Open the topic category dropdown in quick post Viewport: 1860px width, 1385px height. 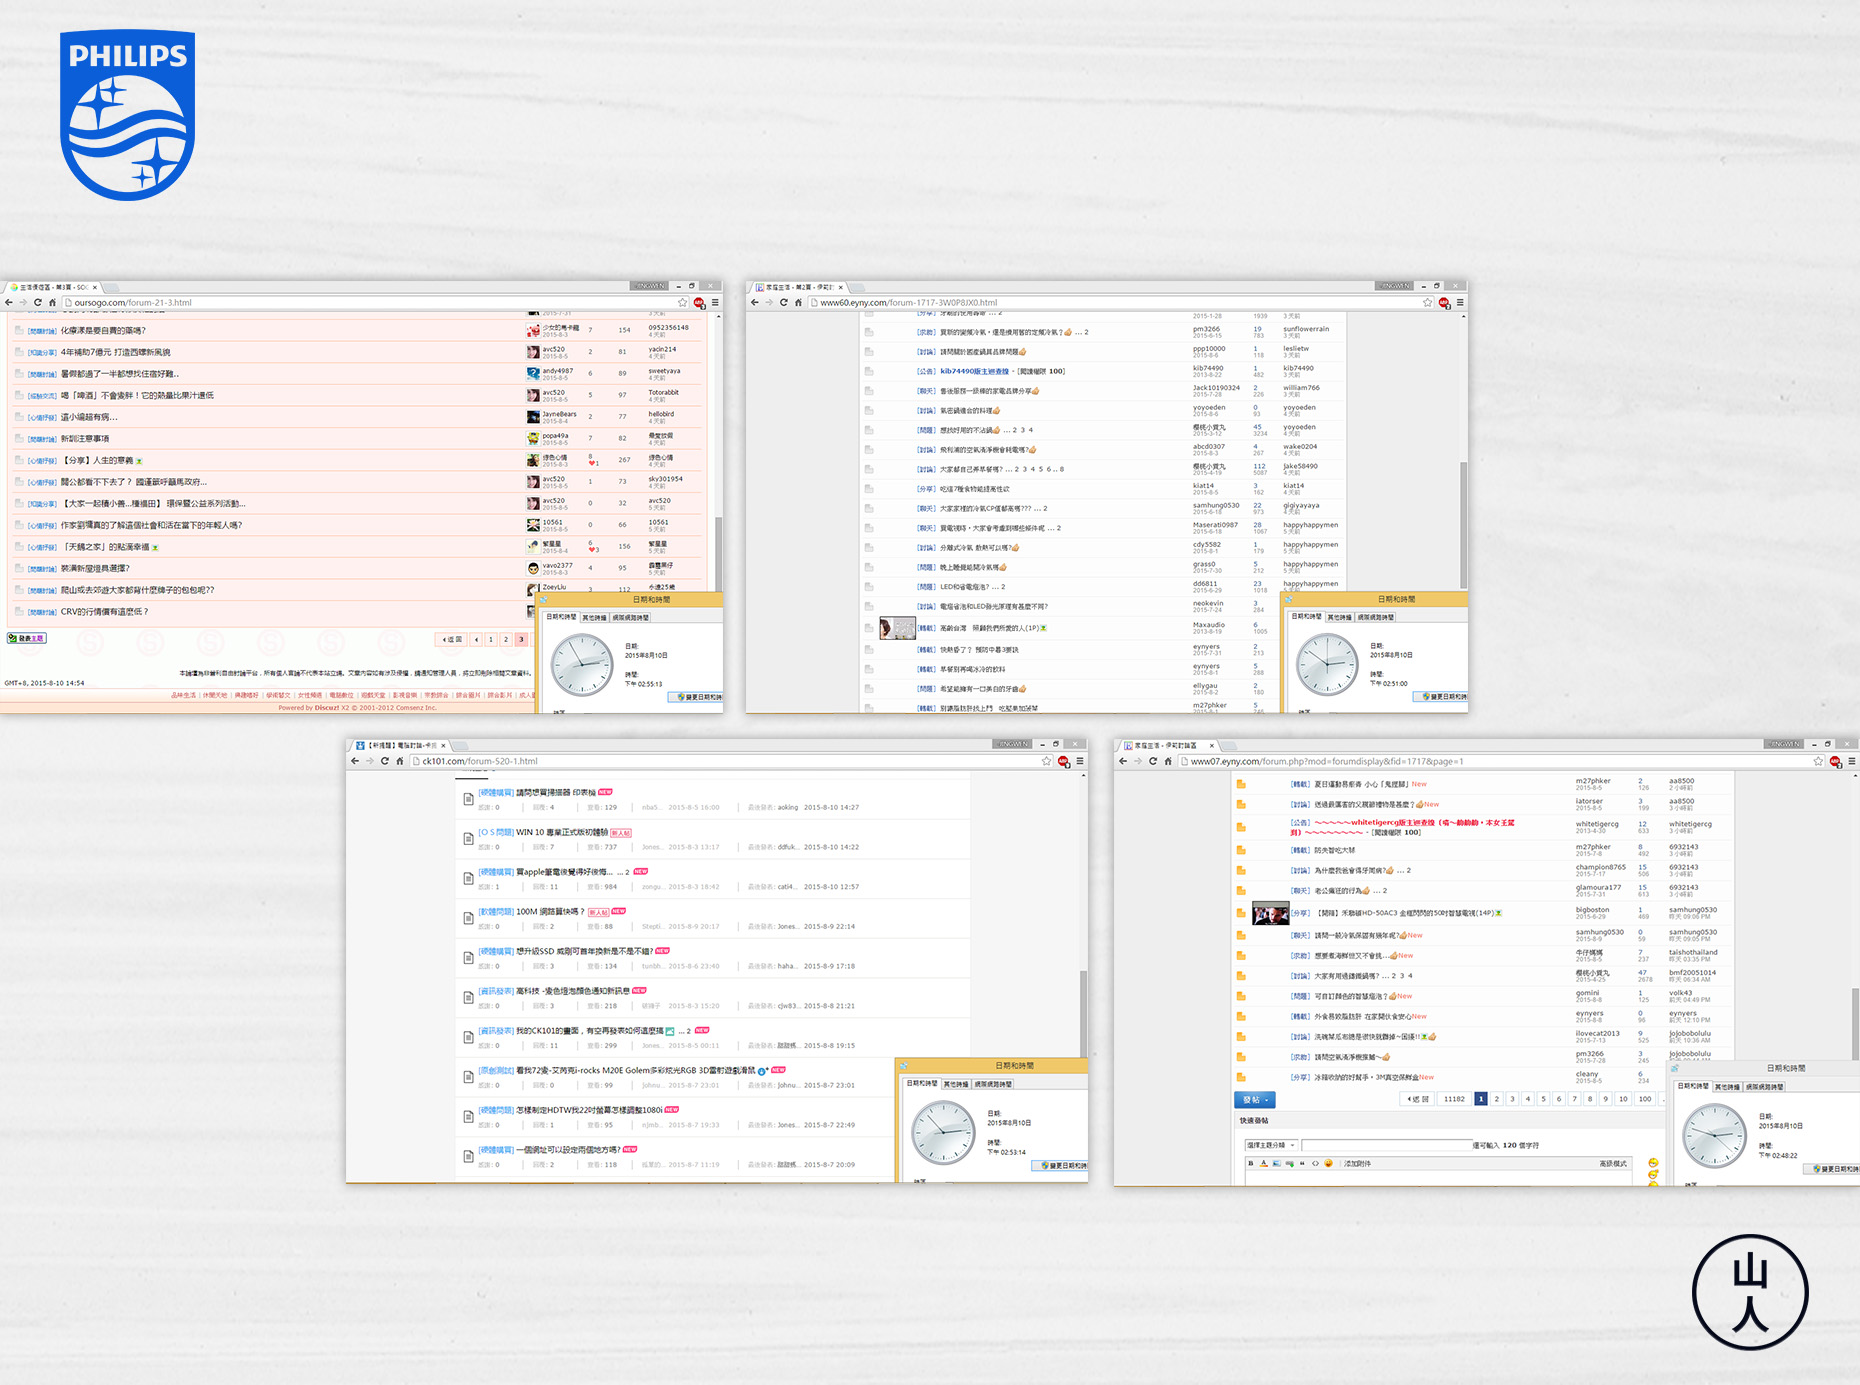coord(1271,1145)
